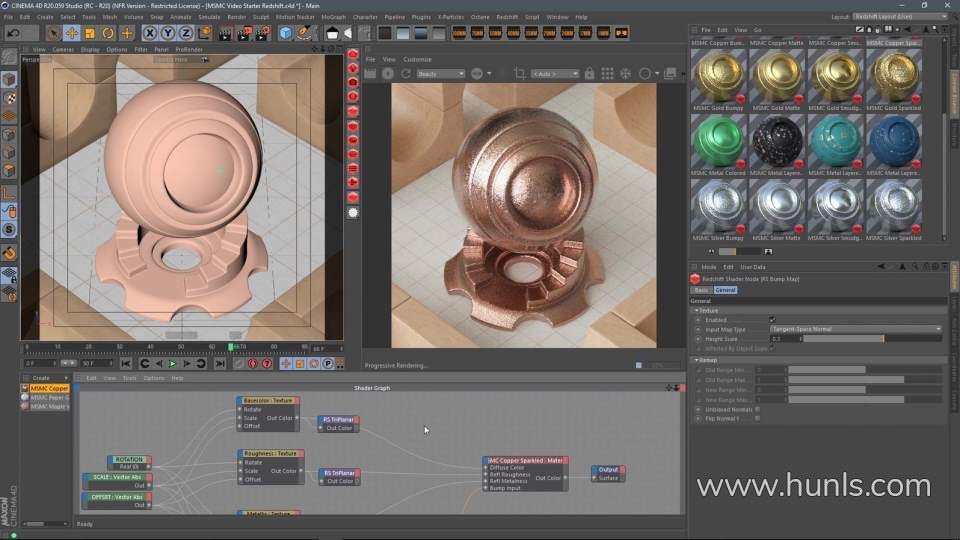960x540 pixels.
Task: Open the Input Map Type dropdown
Action: pyautogui.click(x=855, y=329)
